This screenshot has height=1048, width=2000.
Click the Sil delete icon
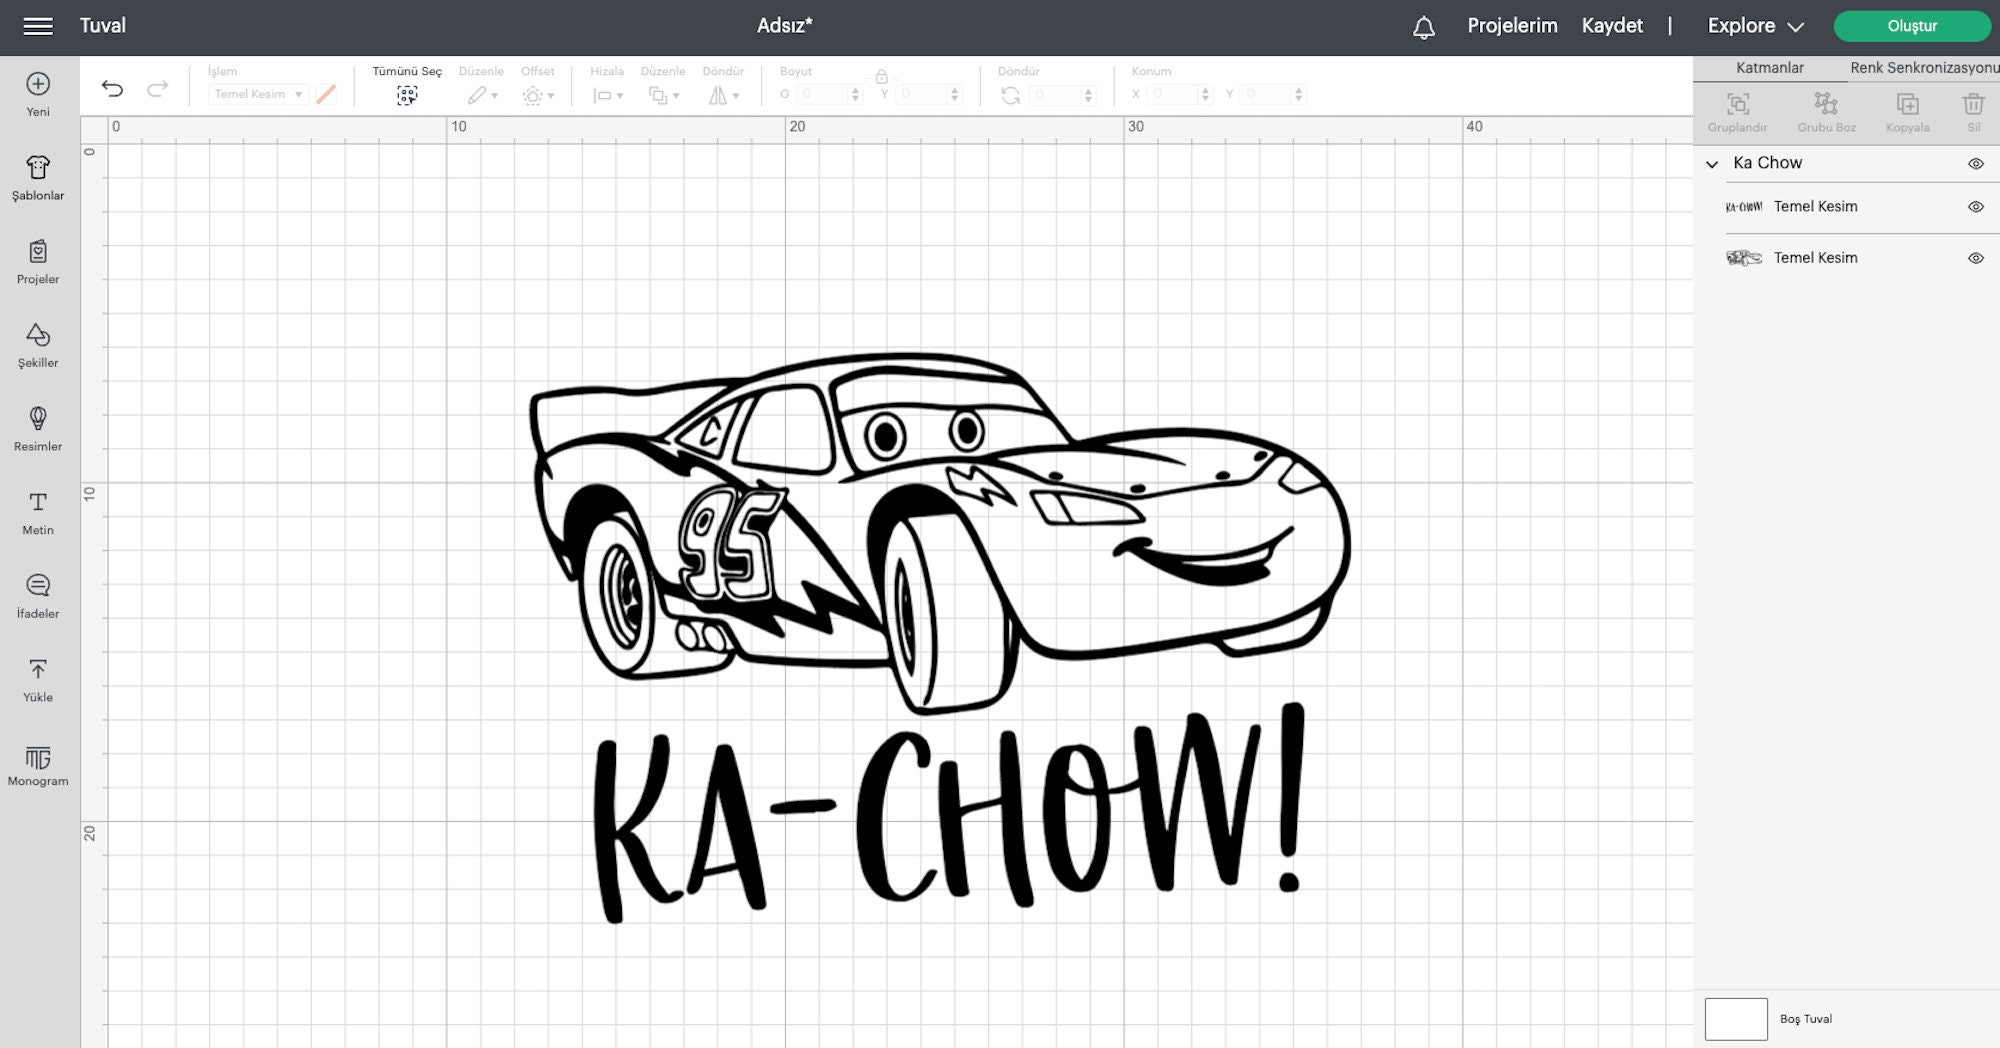[x=1975, y=110]
